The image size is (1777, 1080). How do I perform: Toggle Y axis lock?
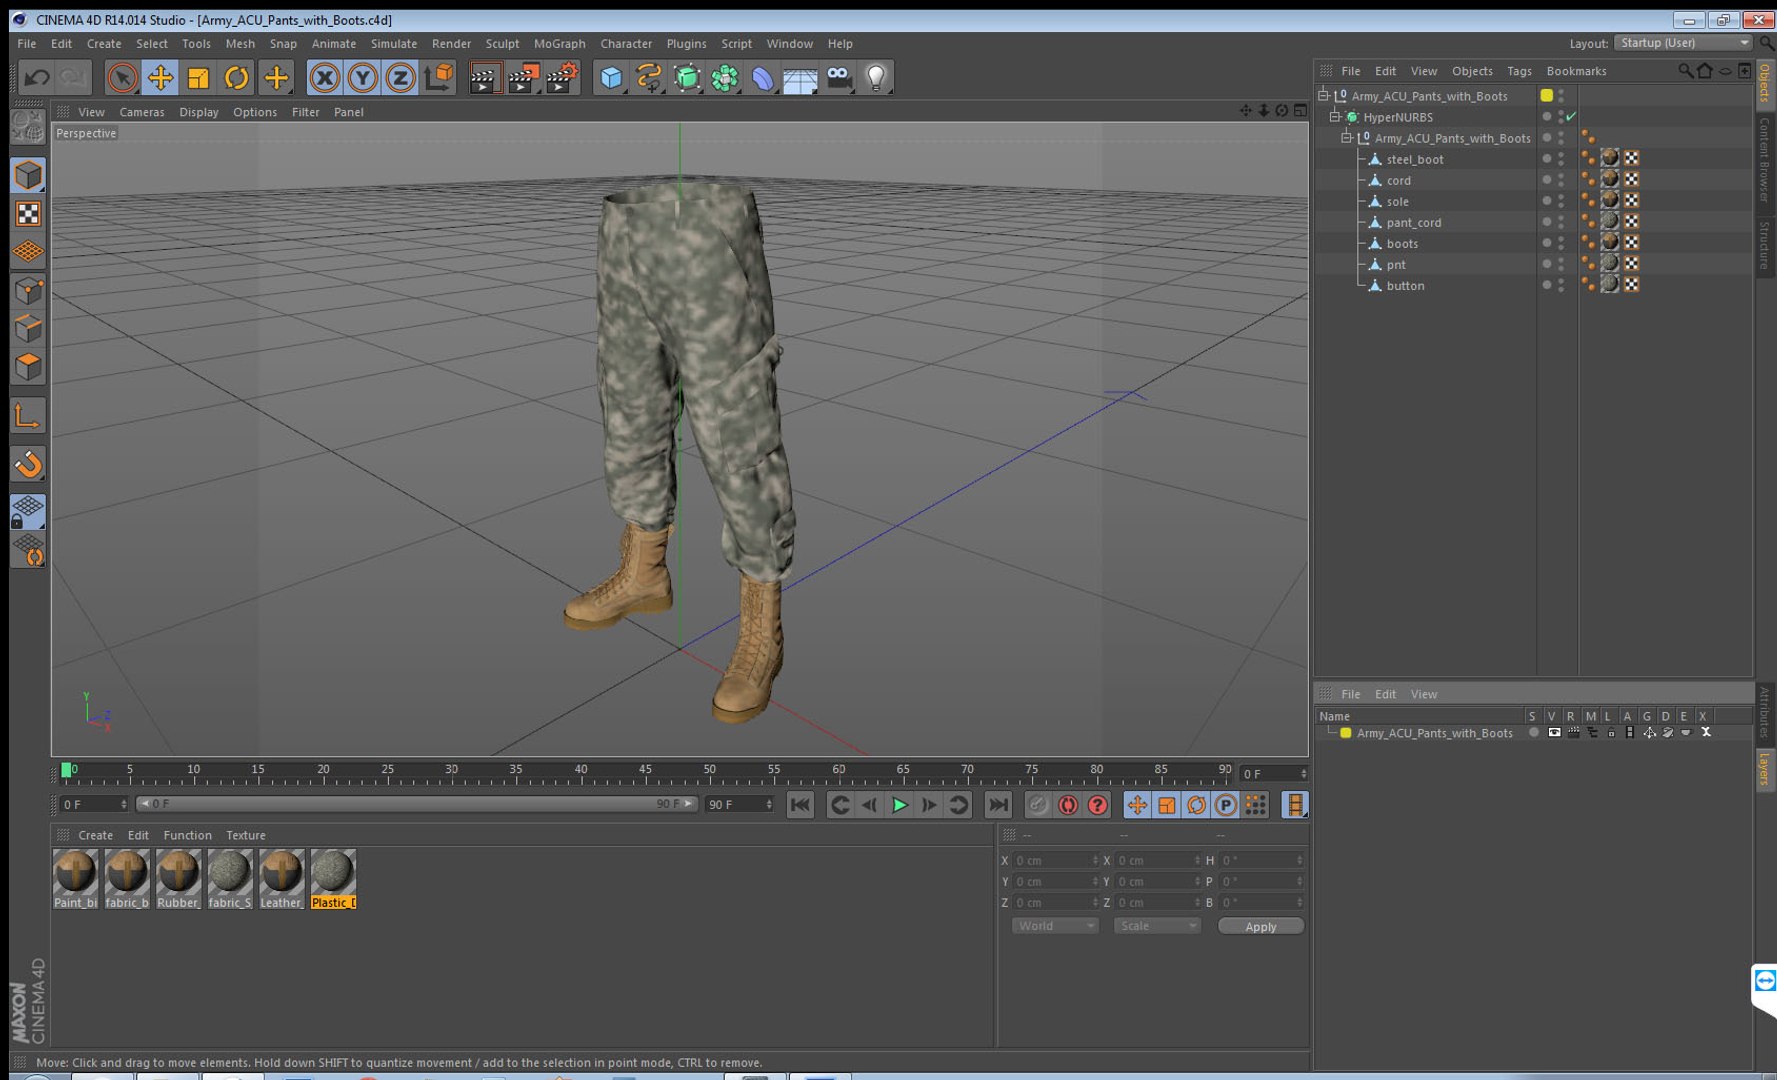point(362,77)
